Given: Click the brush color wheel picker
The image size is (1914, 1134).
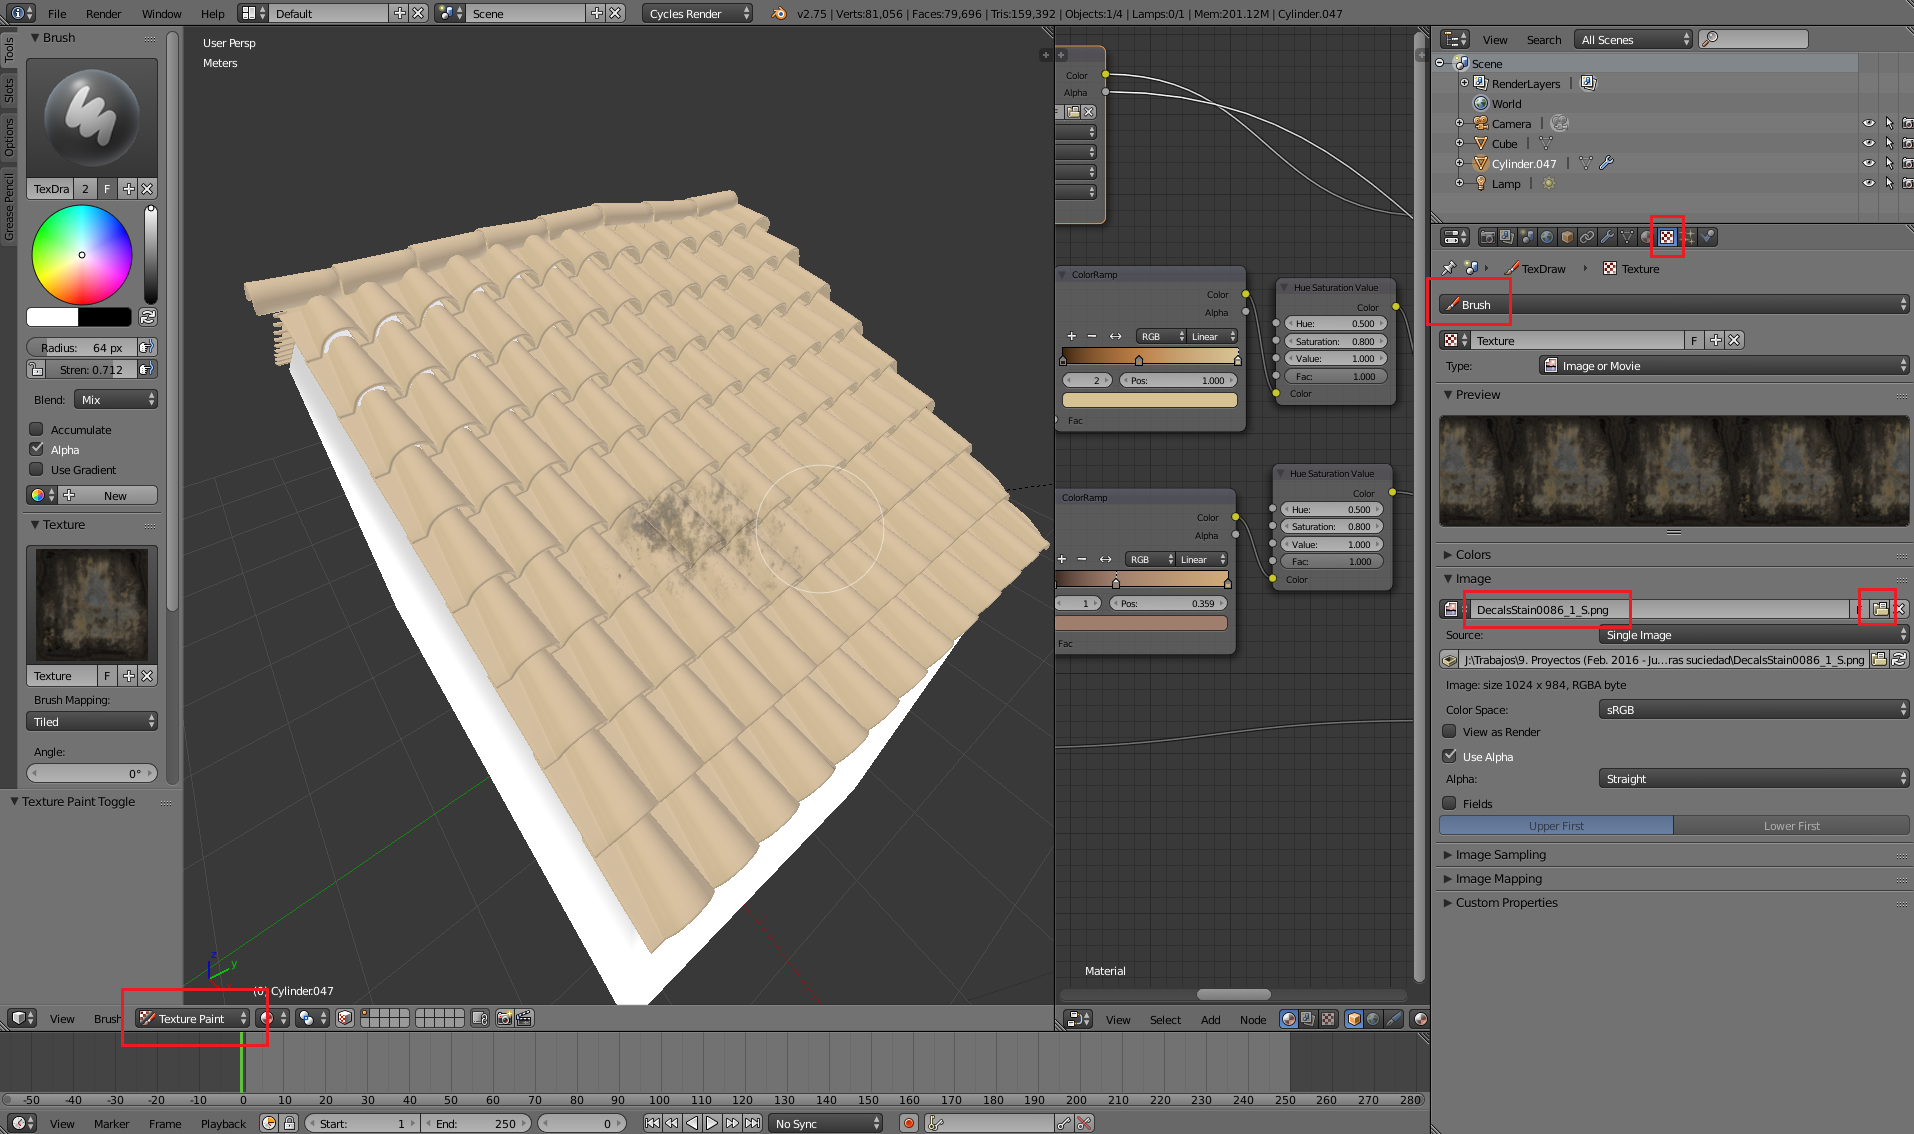Looking at the screenshot, I should click(x=82, y=255).
